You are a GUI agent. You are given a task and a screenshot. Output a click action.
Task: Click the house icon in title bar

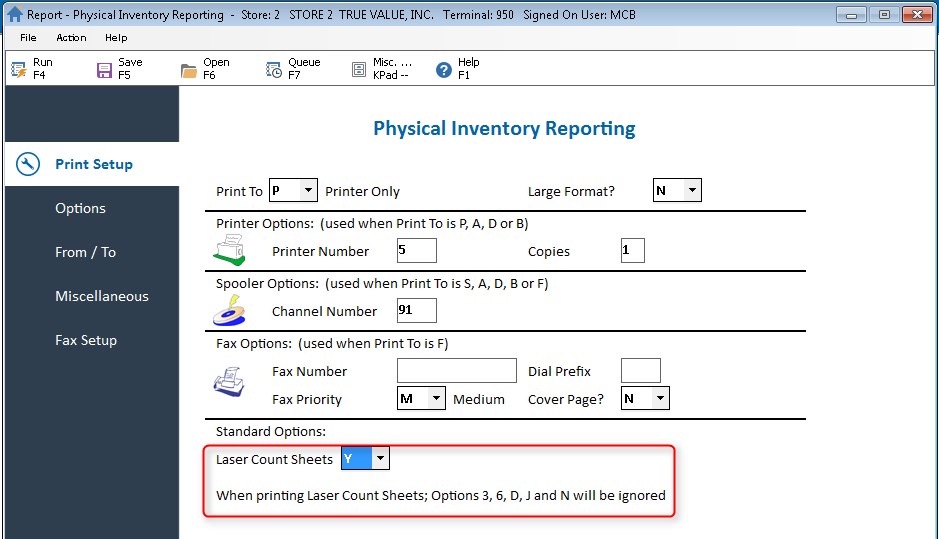click(14, 15)
